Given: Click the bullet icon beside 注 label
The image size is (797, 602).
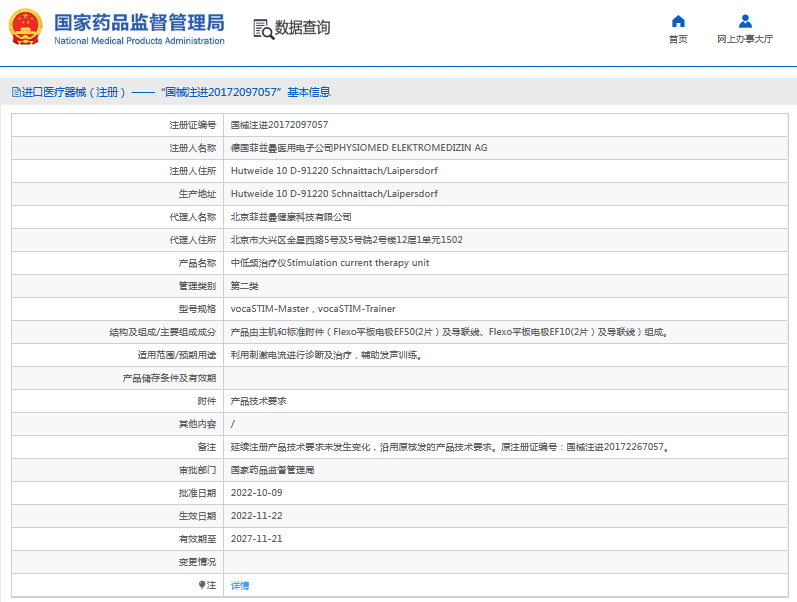Looking at the screenshot, I should [202, 585].
